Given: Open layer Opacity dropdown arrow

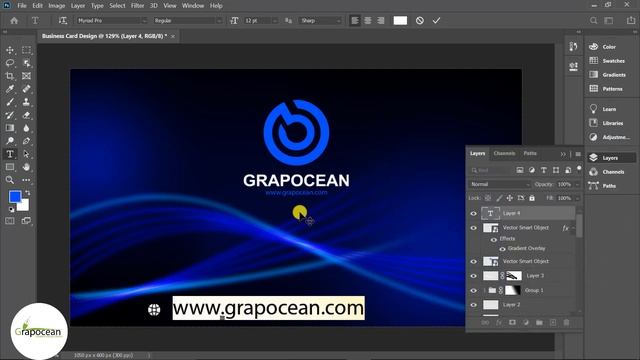Looking at the screenshot, I should pos(578,184).
